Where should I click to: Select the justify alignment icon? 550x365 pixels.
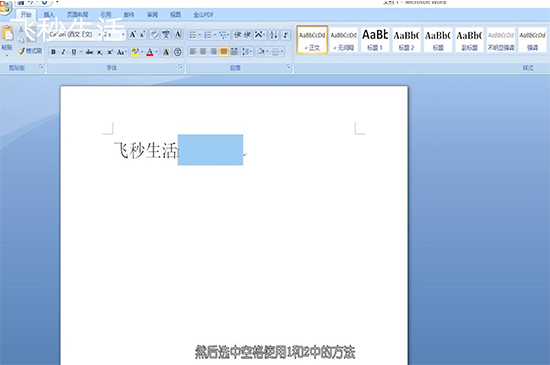[223, 52]
